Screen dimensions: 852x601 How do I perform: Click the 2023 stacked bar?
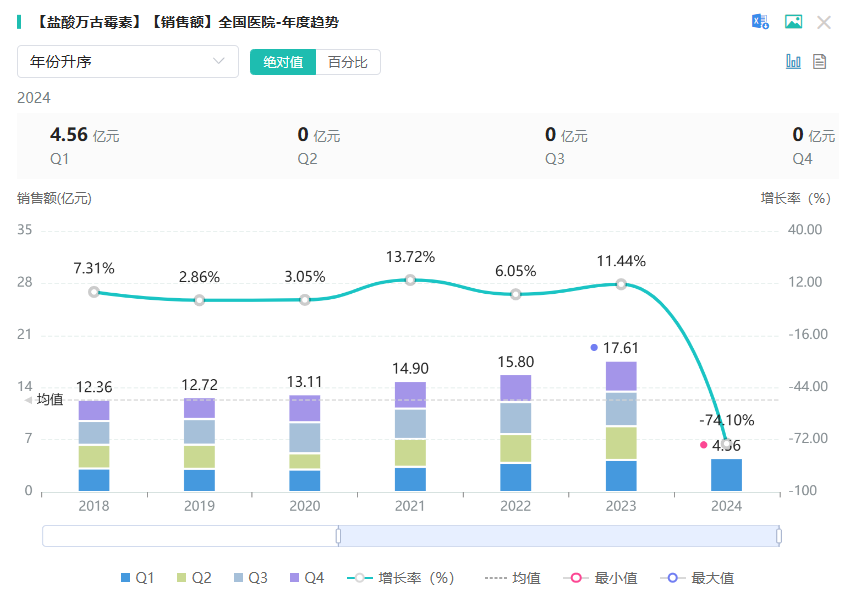click(621, 426)
